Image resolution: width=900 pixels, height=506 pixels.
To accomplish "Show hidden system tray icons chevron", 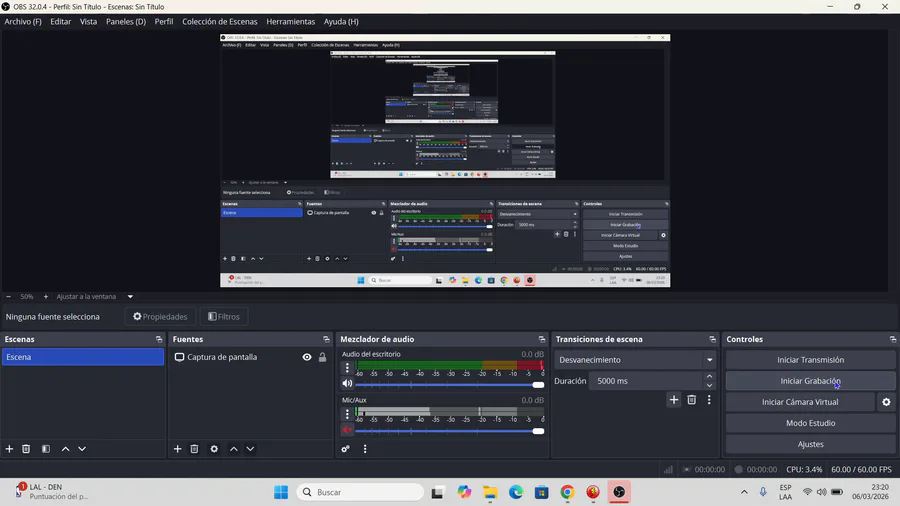I will tap(744, 492).
